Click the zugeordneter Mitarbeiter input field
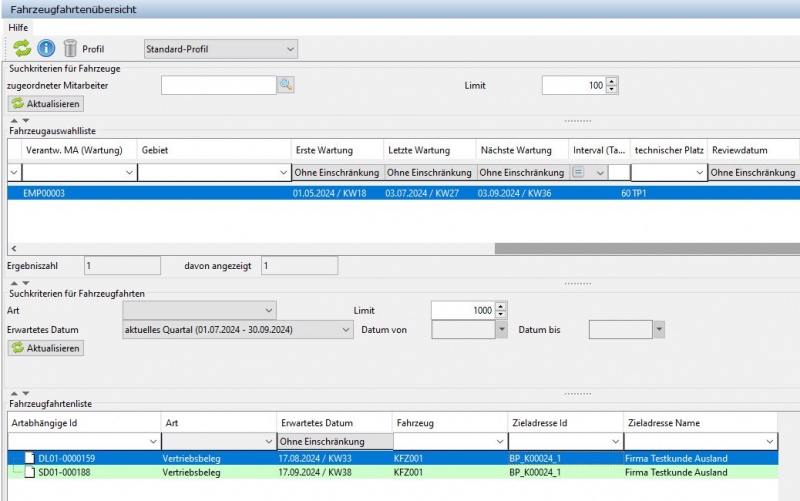 pos(218,85)
